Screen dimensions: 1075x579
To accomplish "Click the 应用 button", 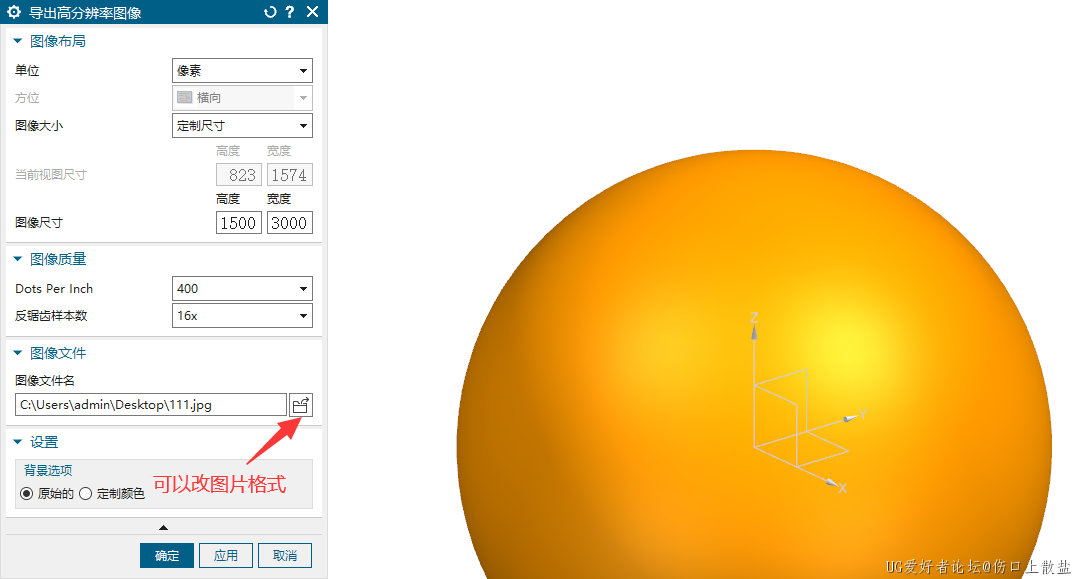I will 226,556.
